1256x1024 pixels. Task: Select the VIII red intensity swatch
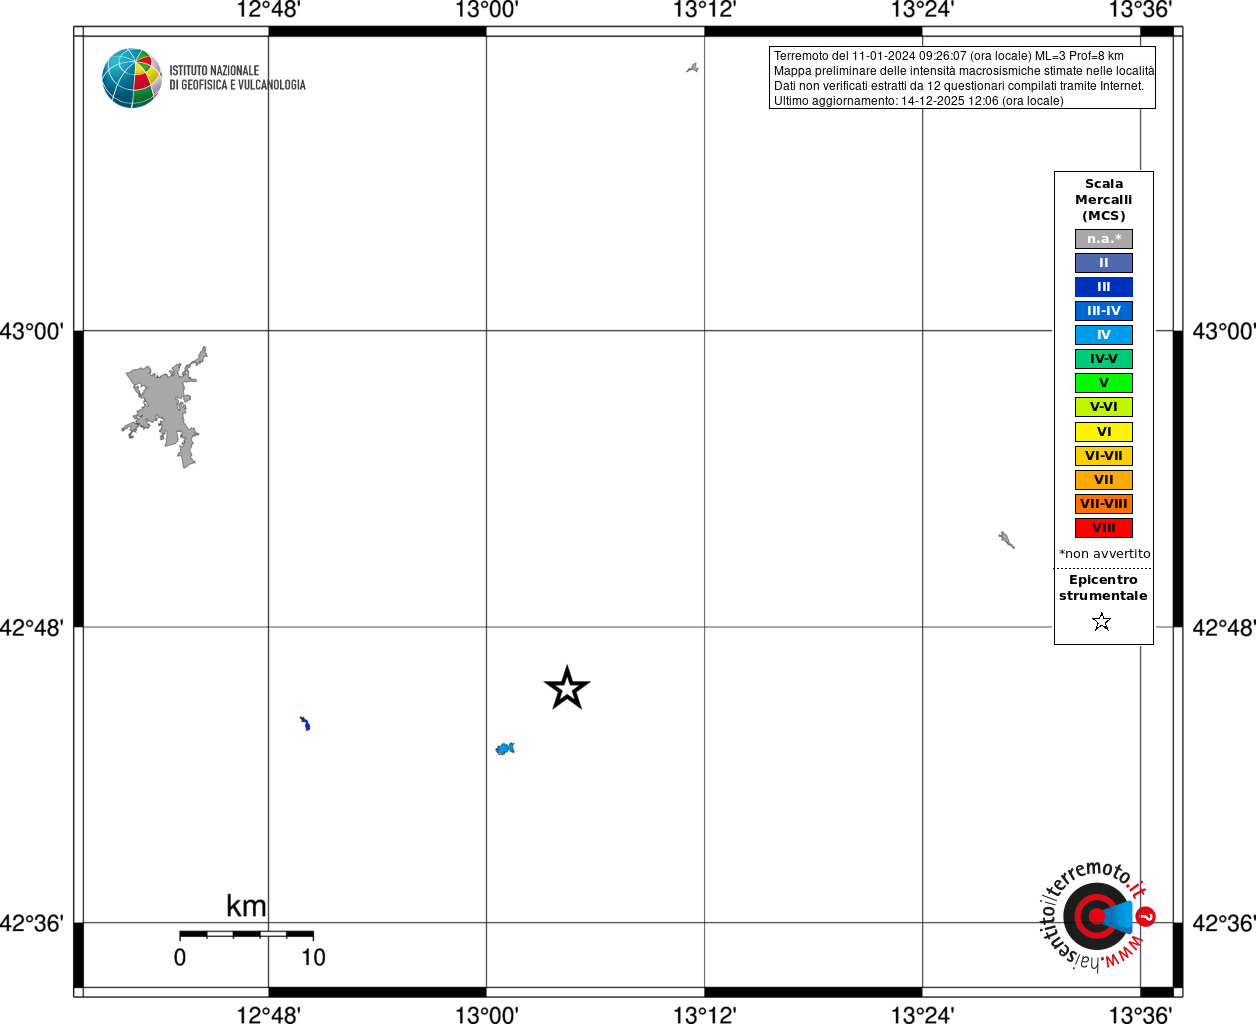(x=1104, y=528)
